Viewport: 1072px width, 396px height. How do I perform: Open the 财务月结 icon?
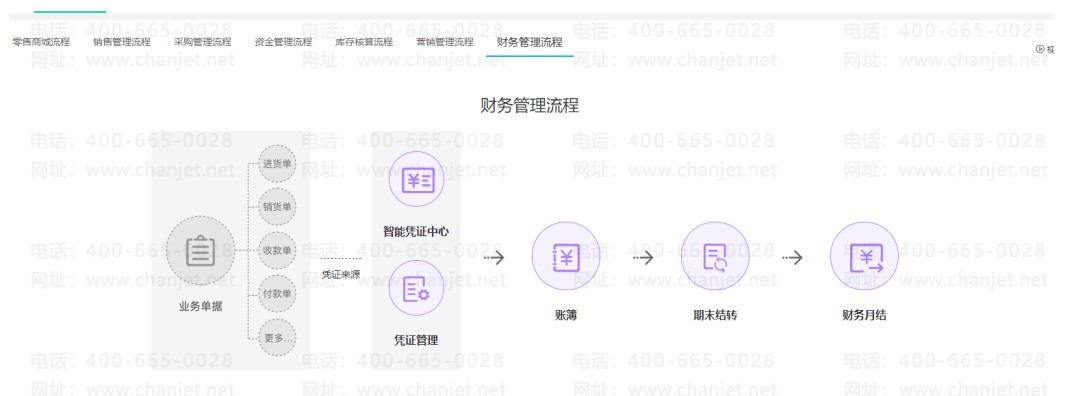point(864,256)
